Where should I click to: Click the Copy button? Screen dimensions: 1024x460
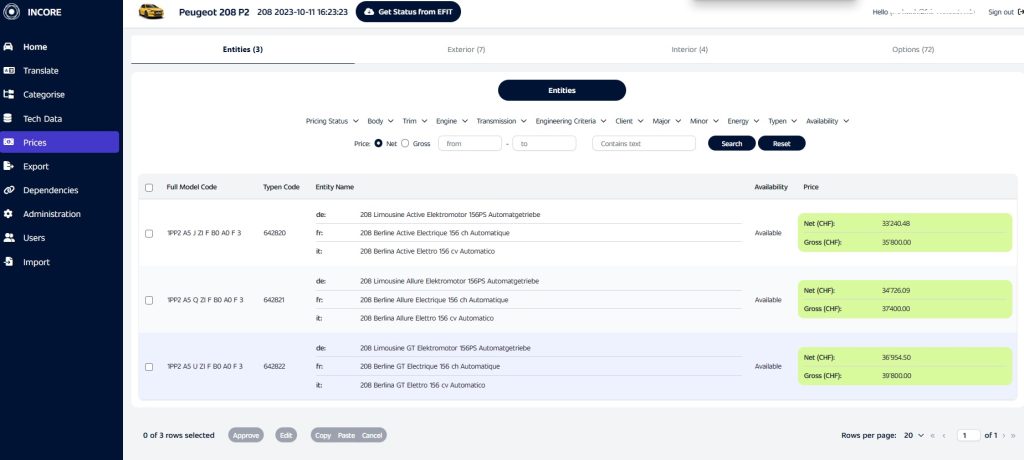click(x=323, y=435)
